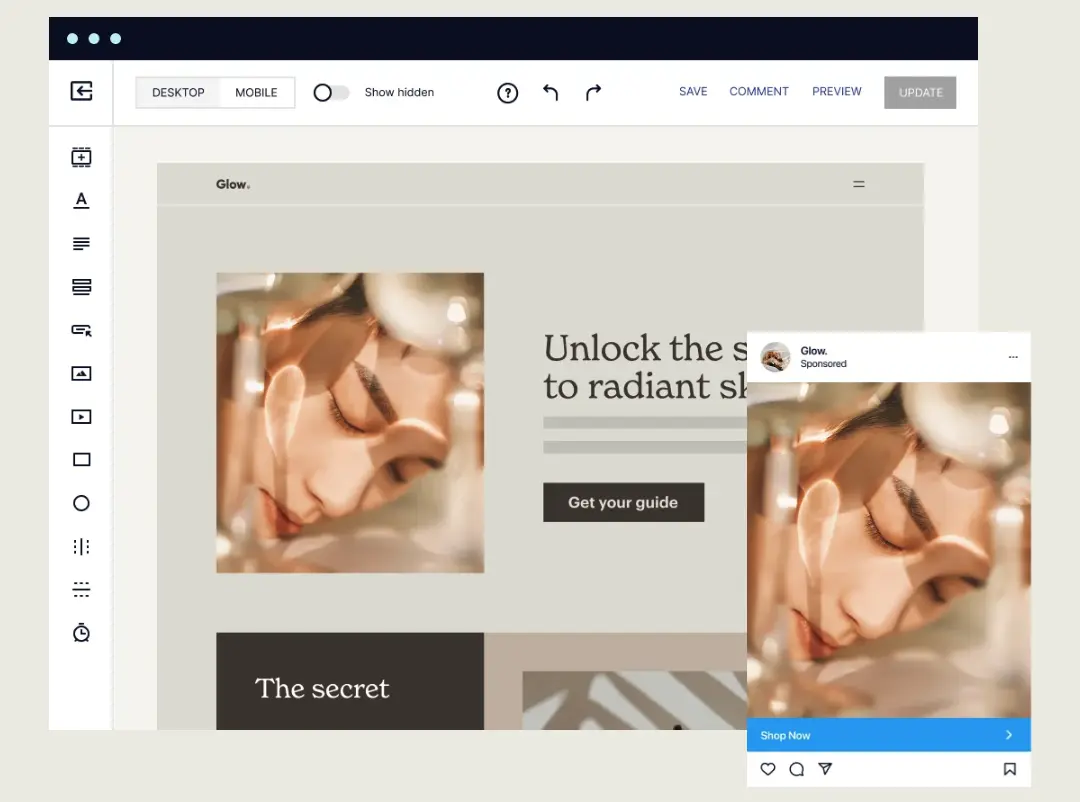Image resolution: width=1080 pixels, height=802 pixels.
Task: Insert a paragraph text block
Action: pyautogui.click(x=81, y=243)
